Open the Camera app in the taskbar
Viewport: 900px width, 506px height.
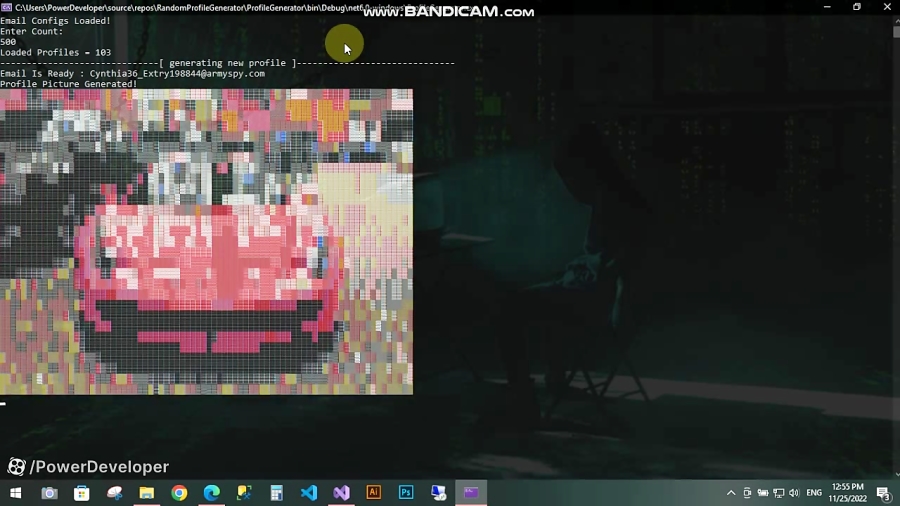(49, 493)
